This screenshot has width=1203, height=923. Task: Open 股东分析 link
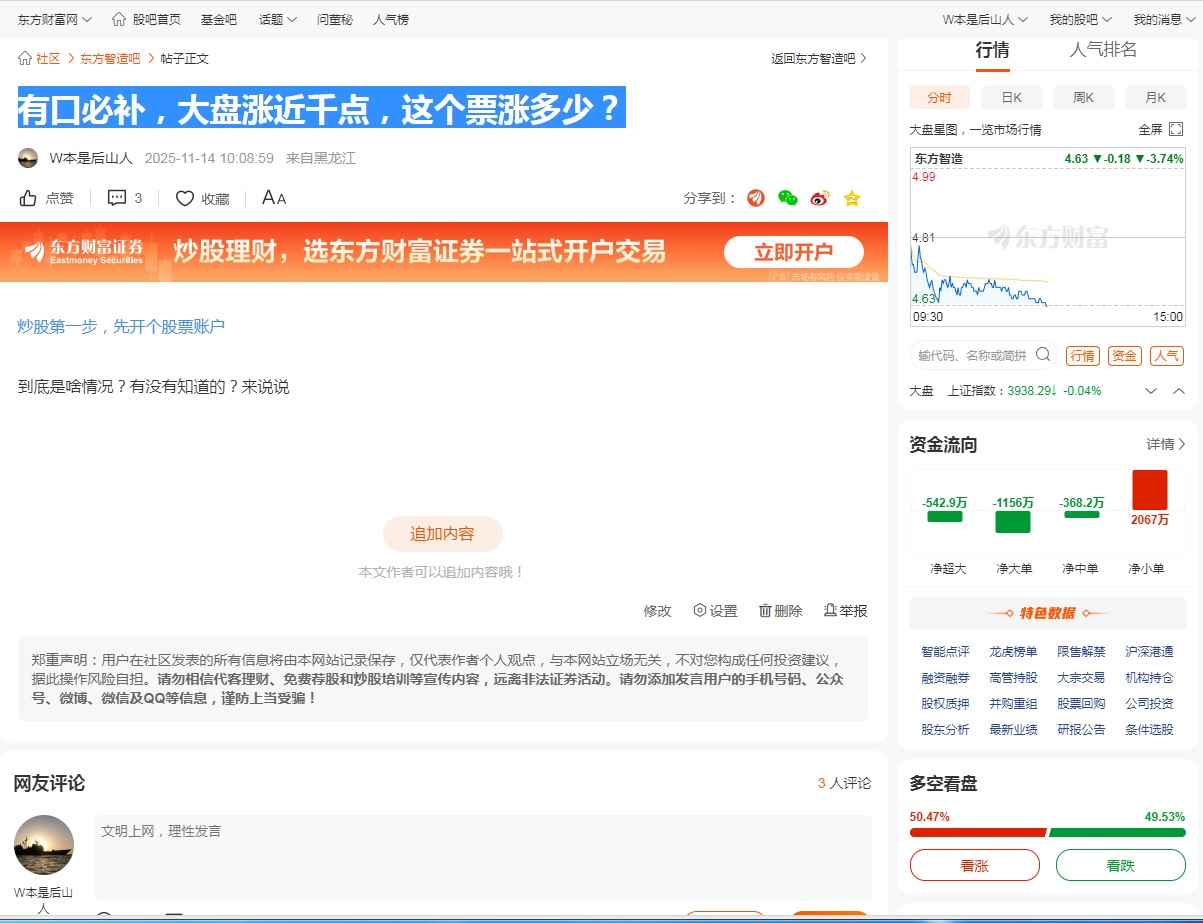point(945,729)
